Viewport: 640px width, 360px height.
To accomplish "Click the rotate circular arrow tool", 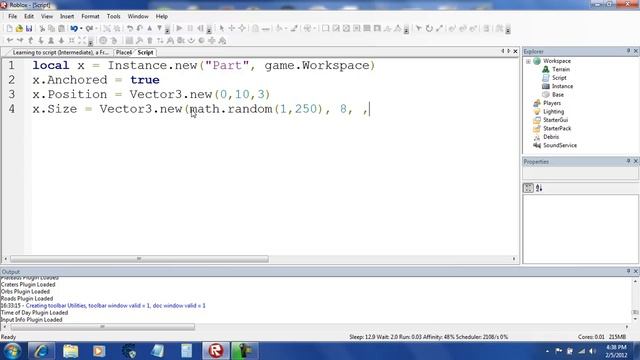I will (429, 29).
